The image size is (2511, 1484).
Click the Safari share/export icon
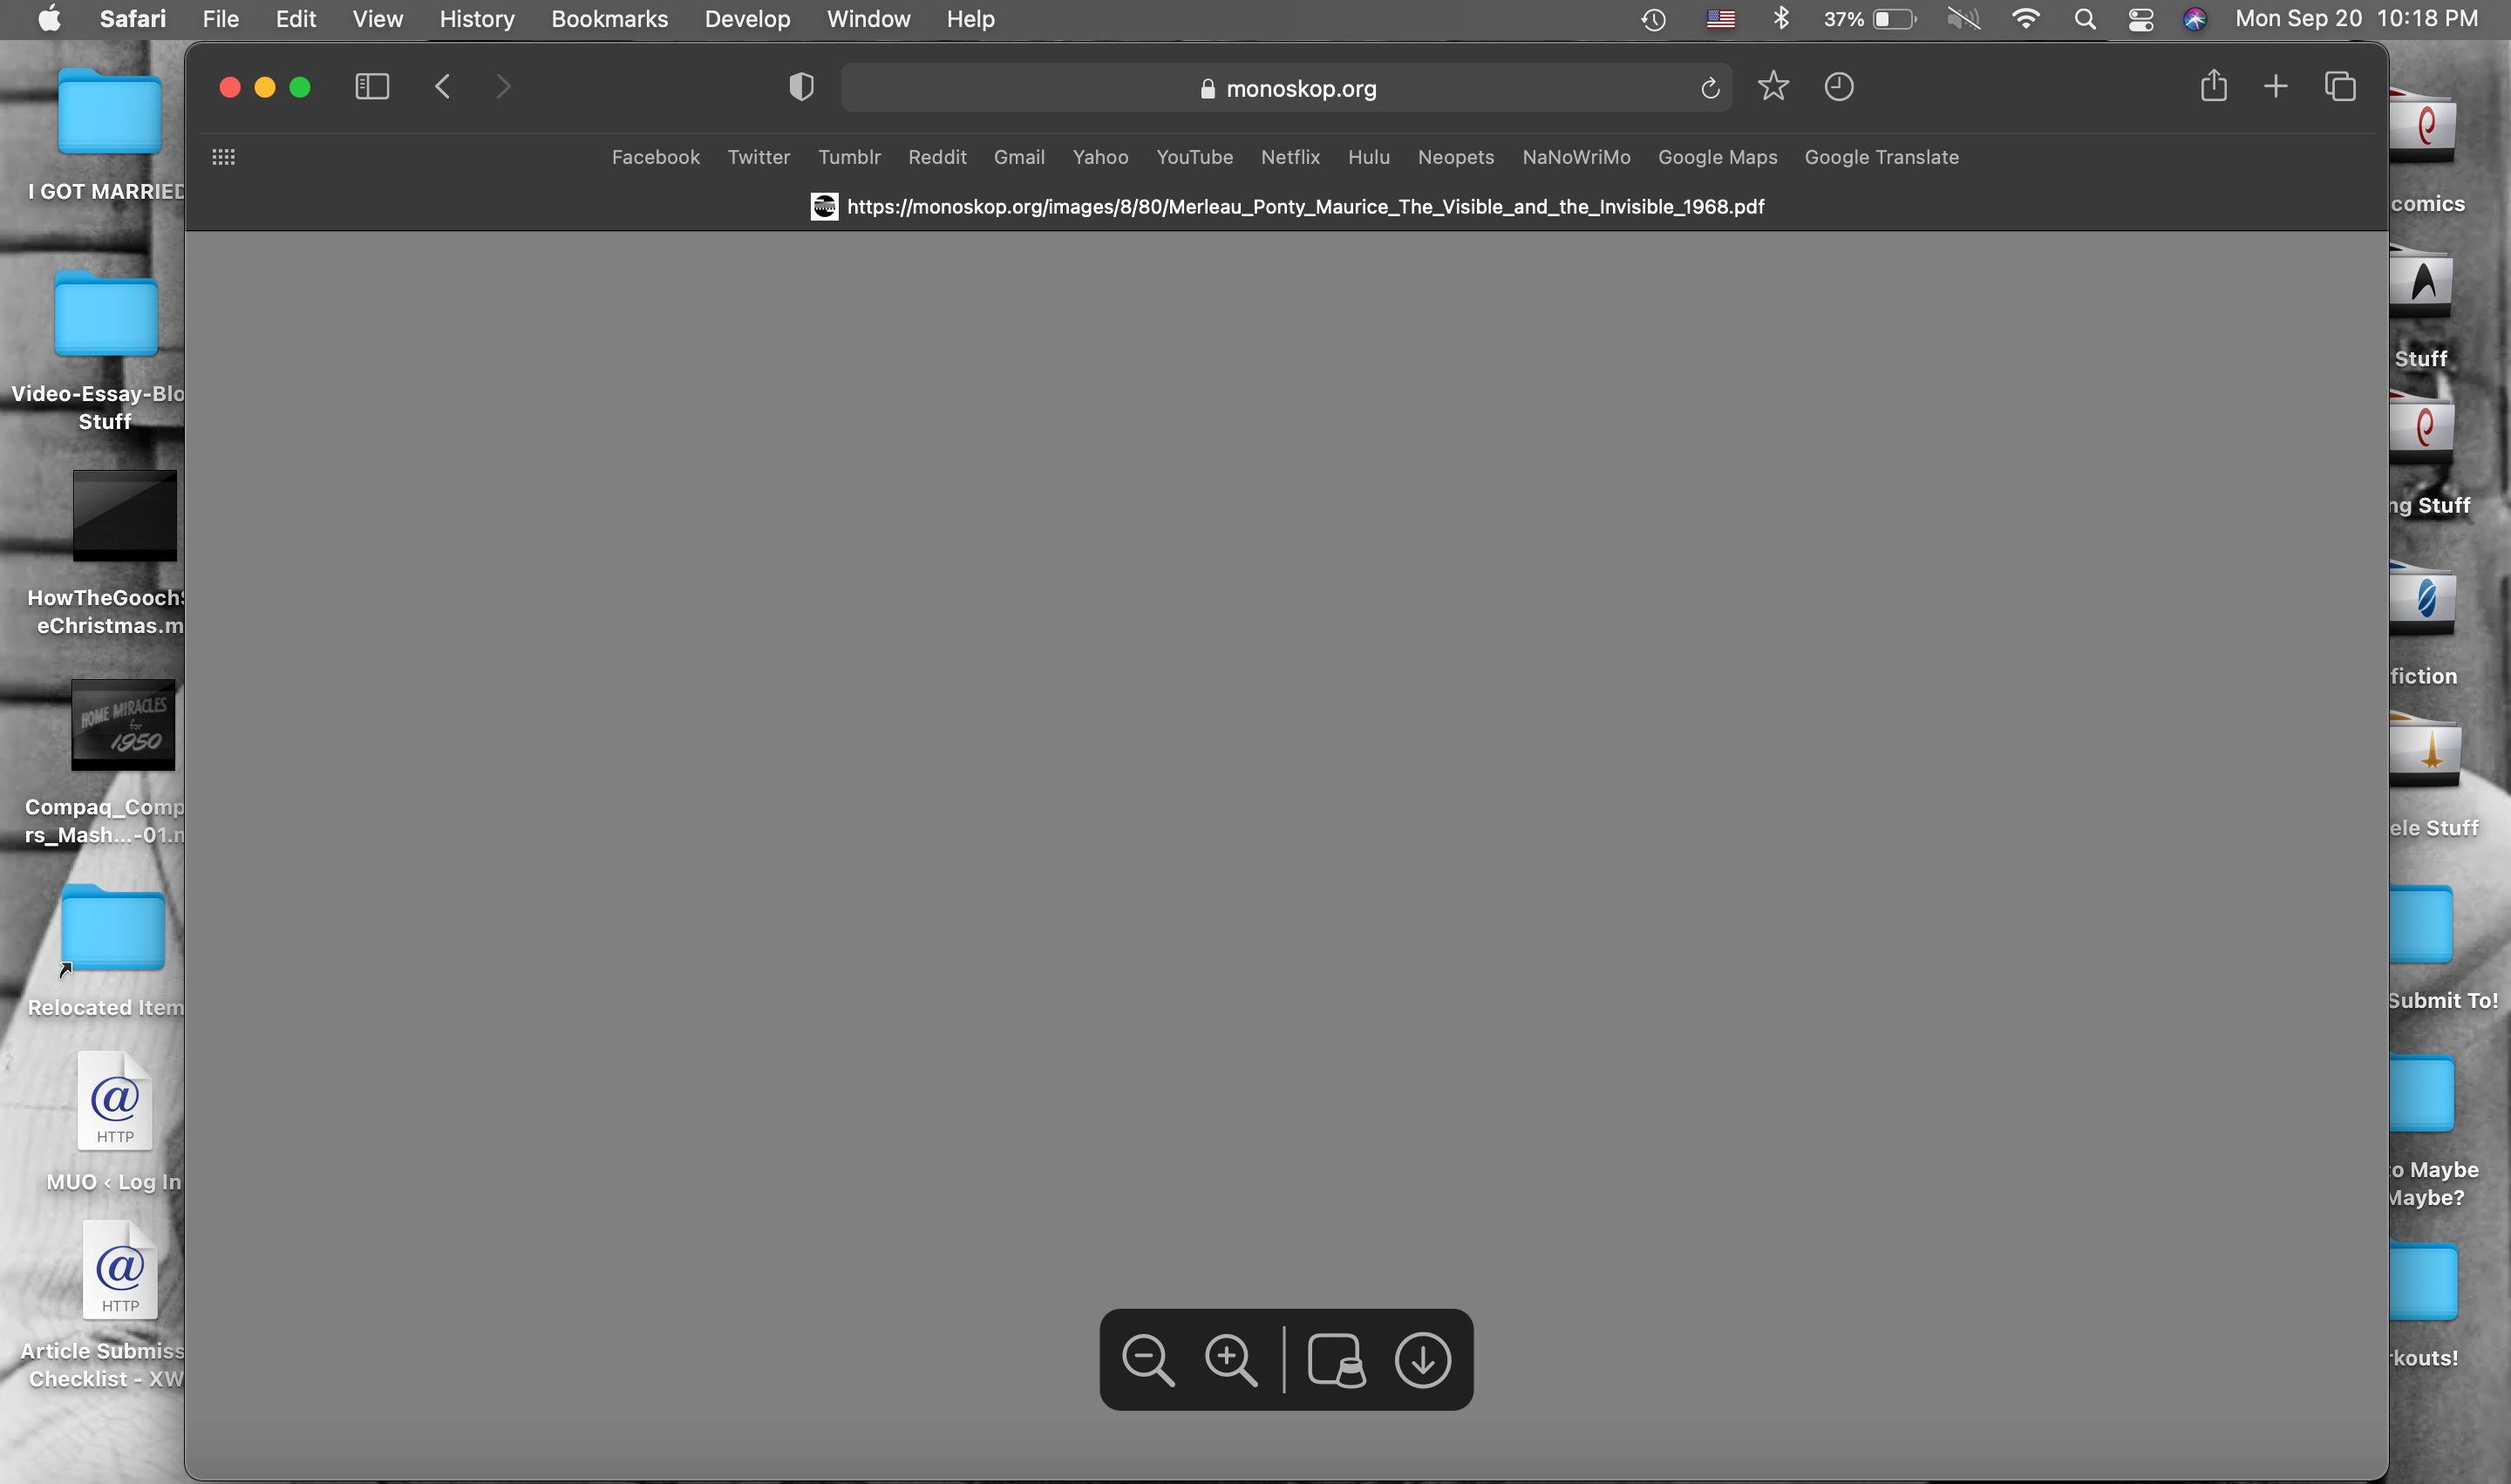point(2215,85)
